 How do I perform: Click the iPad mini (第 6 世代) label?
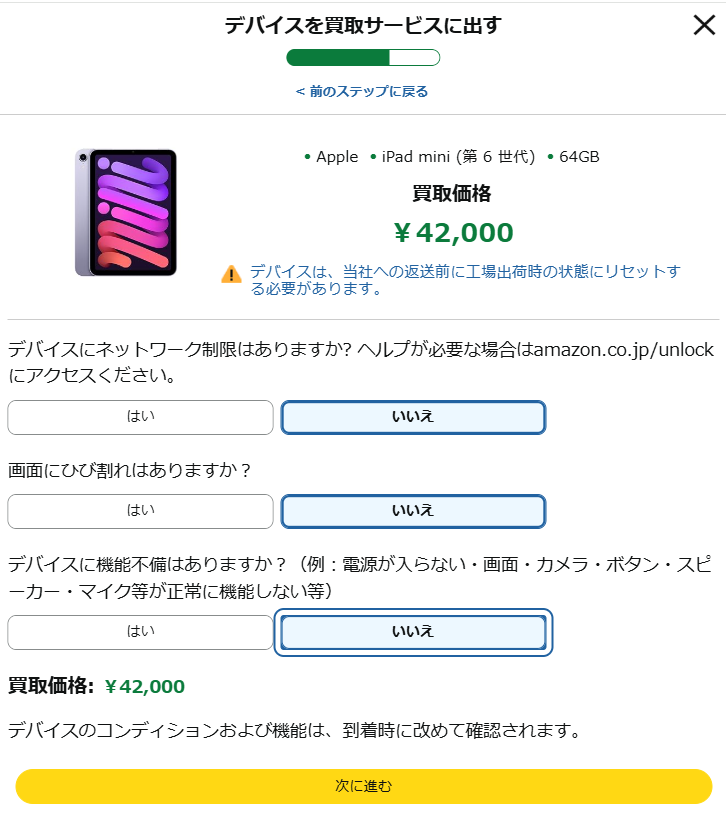458,157
